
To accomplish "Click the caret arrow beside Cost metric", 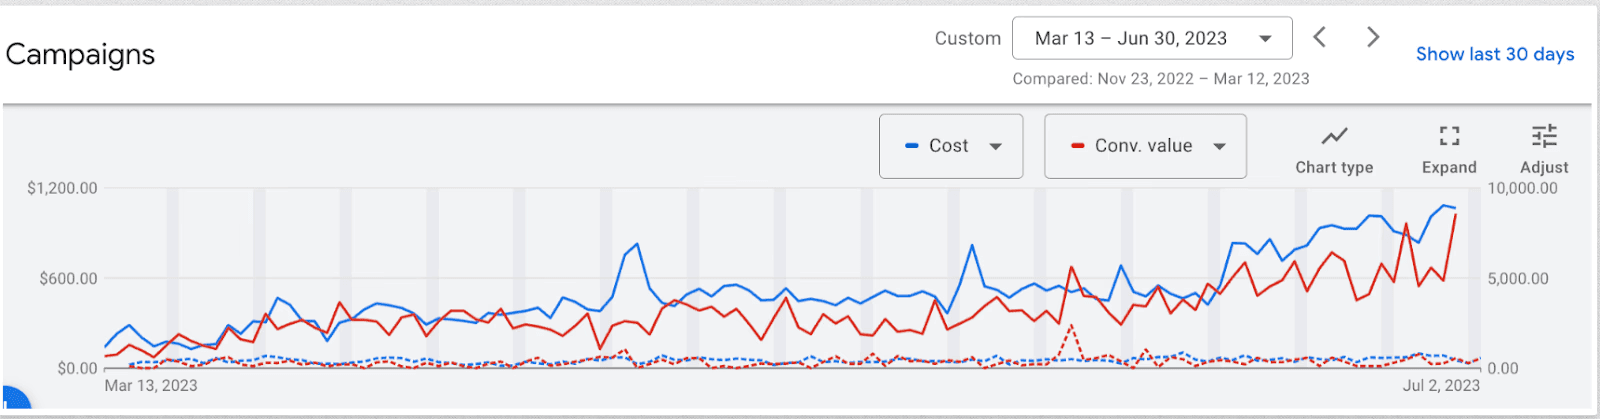I will 995,146.
